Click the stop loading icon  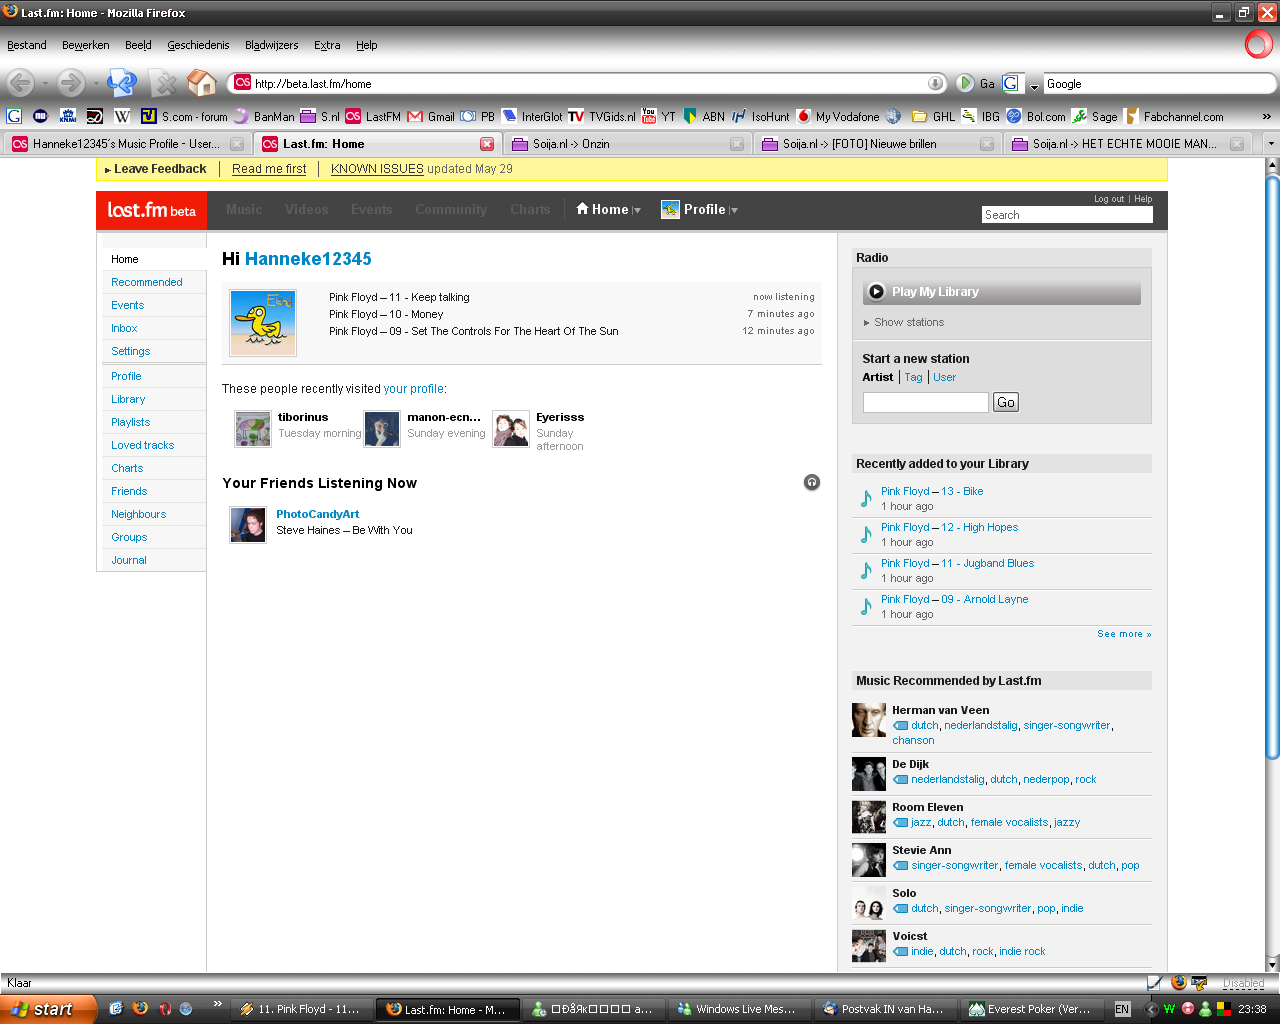(163, 83)
